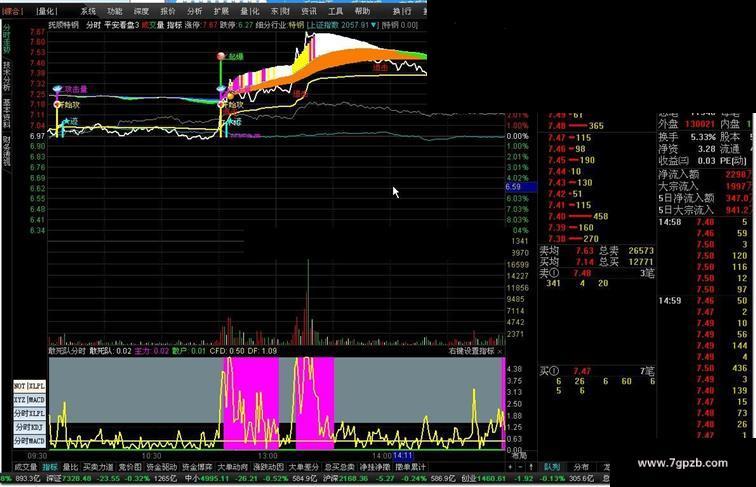Switch to the 净挂净撤 bottom tab

pyautogui.click(x=375, y=467)
